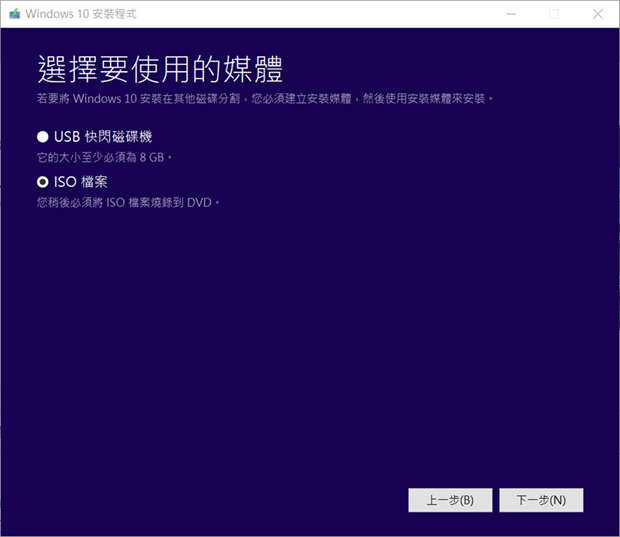Click the note about burning ISO to DVD
Screen dimensions: 620x537
[x=127, y=202]
